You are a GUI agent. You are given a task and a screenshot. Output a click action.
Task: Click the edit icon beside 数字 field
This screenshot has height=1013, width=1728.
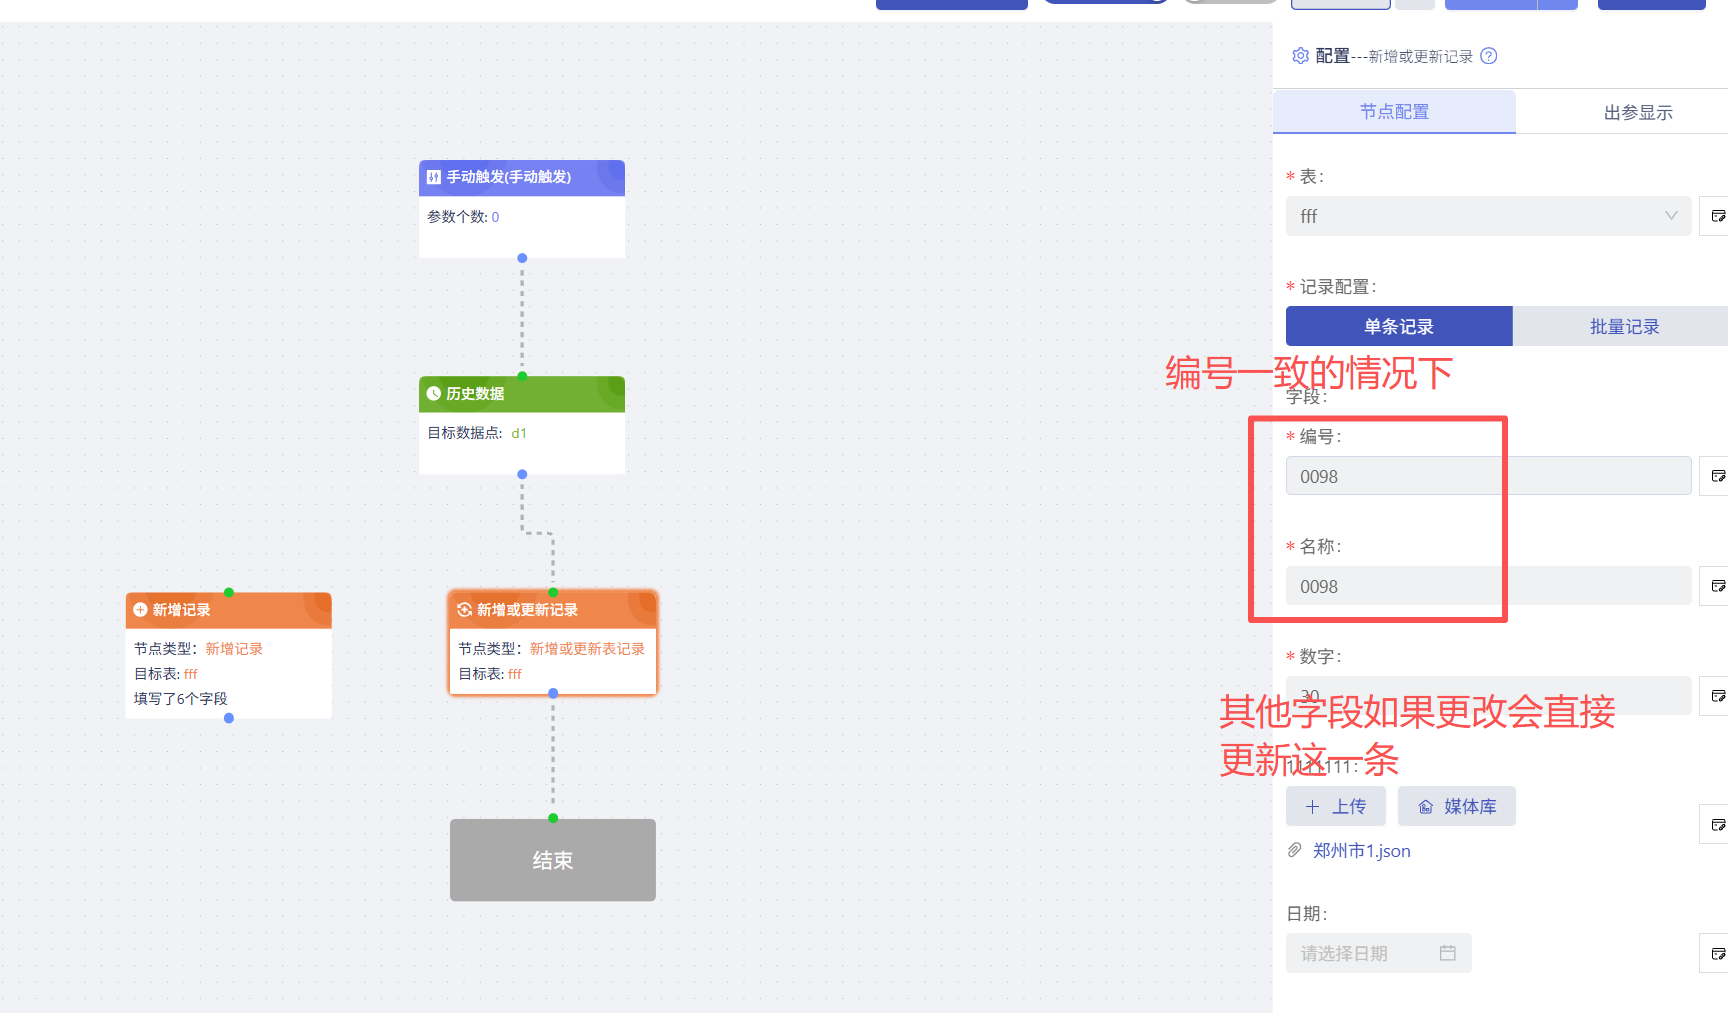point(1716,696)
